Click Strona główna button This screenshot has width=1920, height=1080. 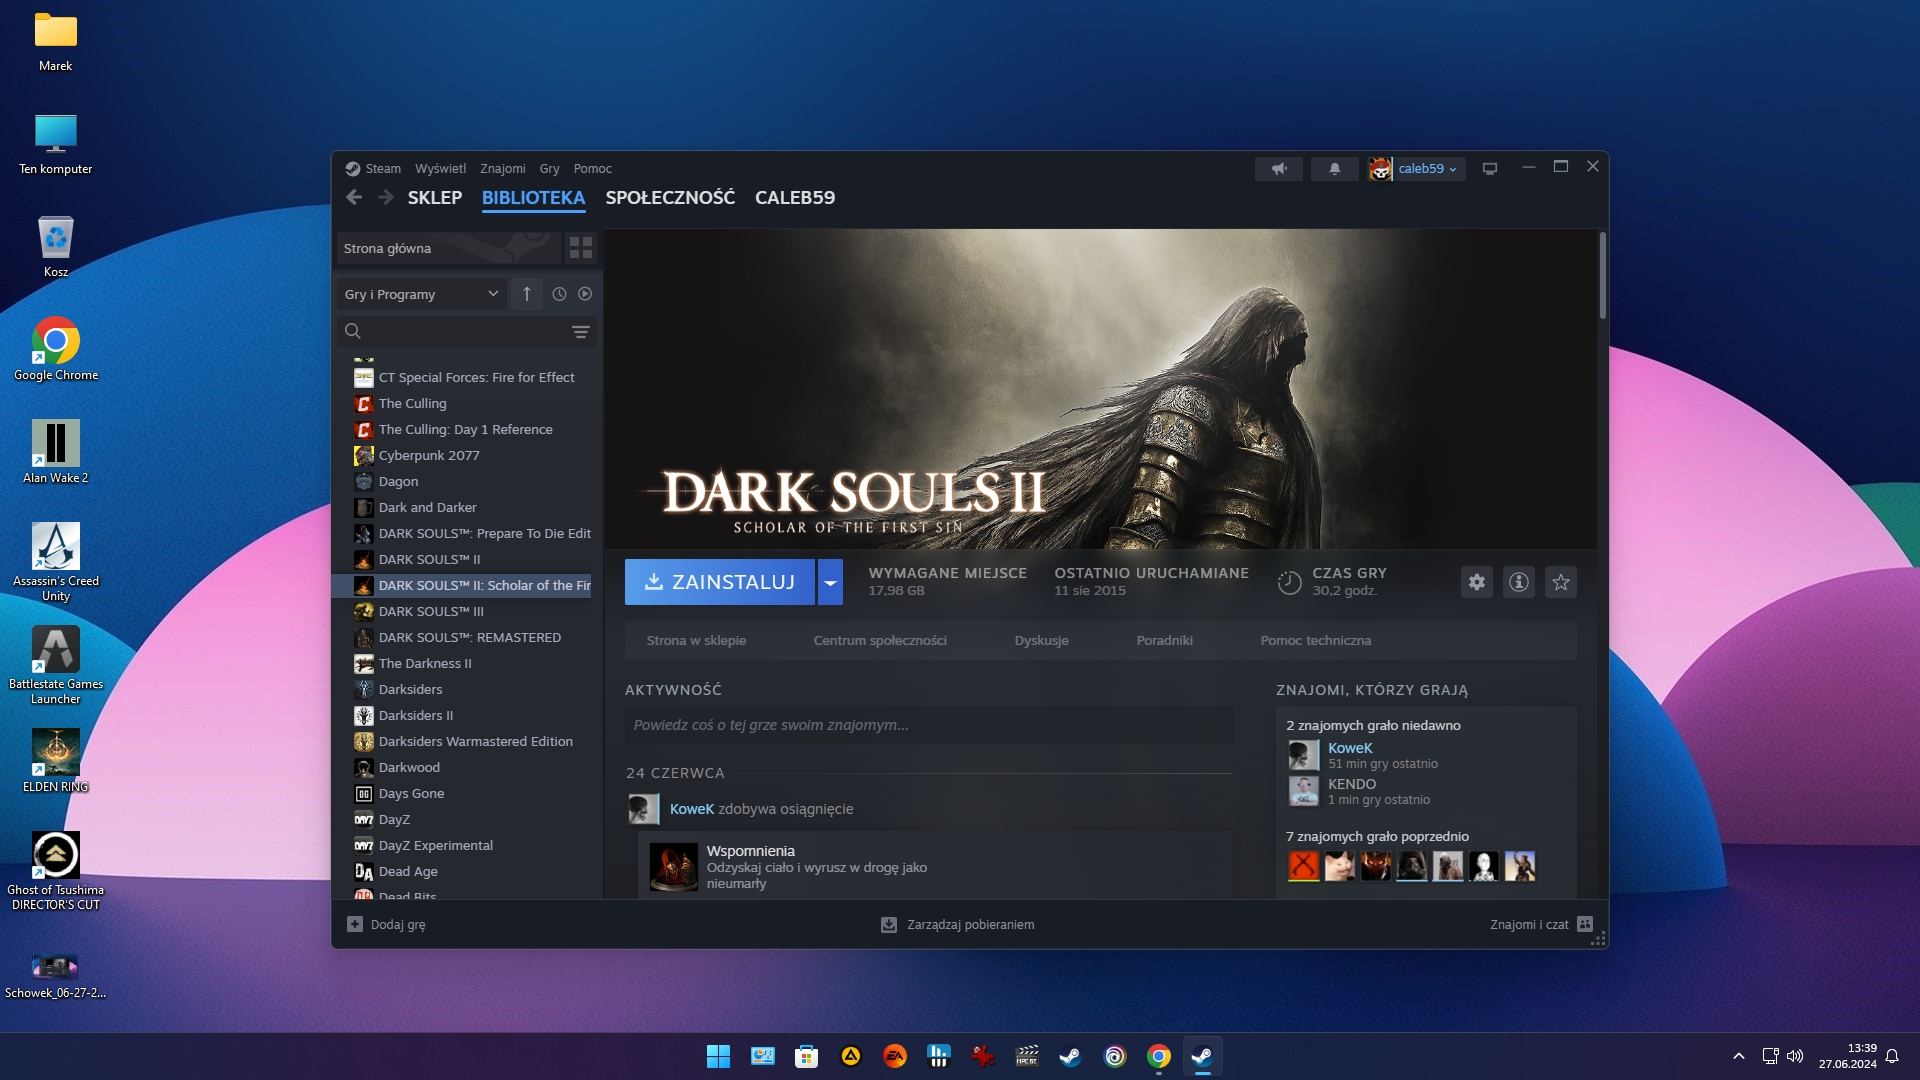[x=449, y=248]
